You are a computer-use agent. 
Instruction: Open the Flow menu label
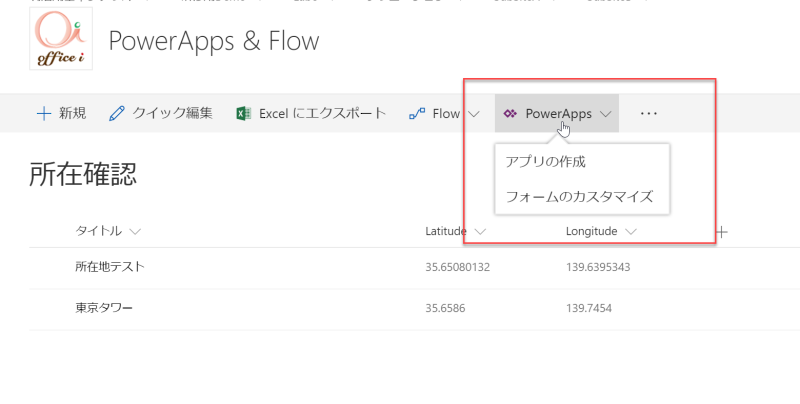[446, 113]
